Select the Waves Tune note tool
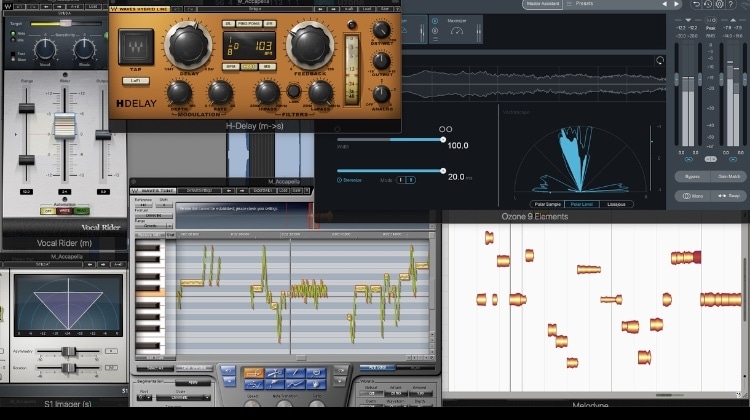Screen dimensions: 750x420 pyautogui.click(x=253, y=372)
